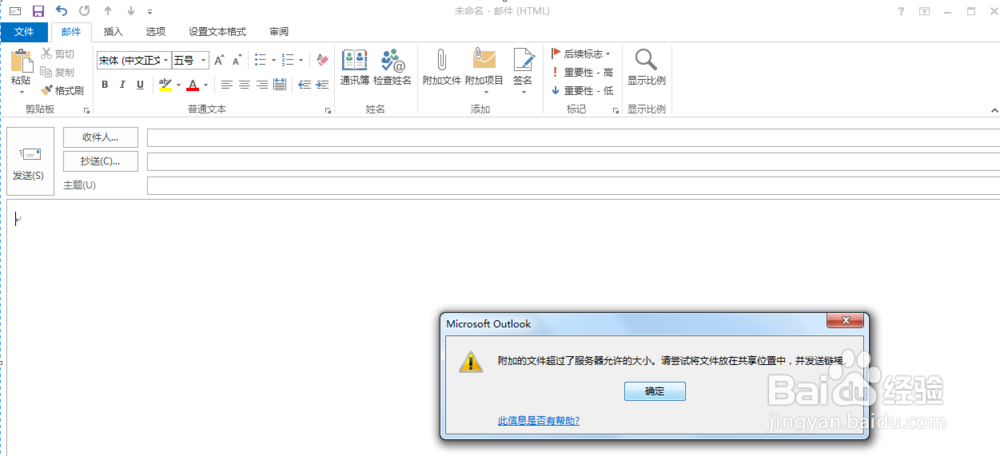
Task: Switch to the 选项 ribbon tab
Action: [x=156, y=32]
